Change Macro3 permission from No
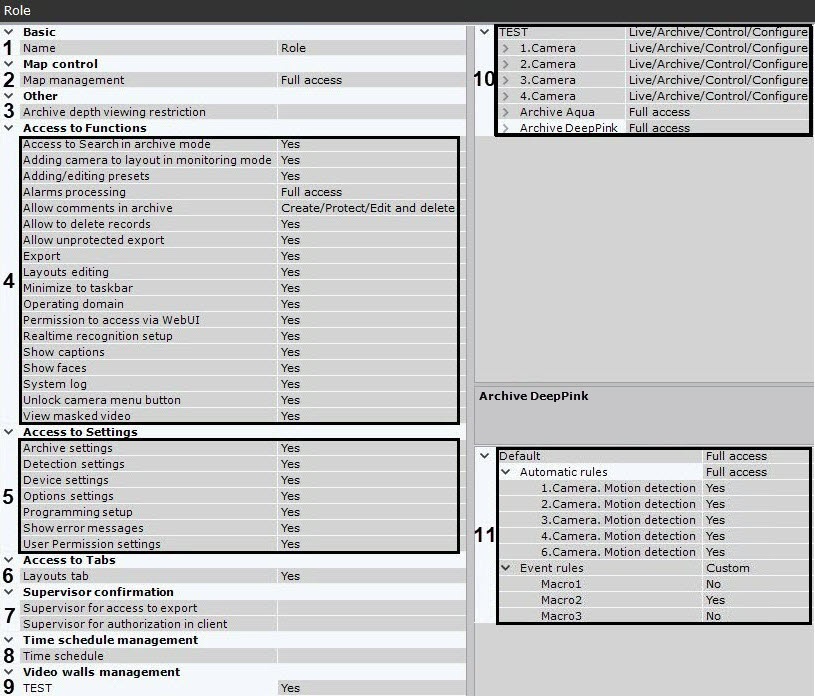Viewport: 815px width, 696px height. [756, 616]
